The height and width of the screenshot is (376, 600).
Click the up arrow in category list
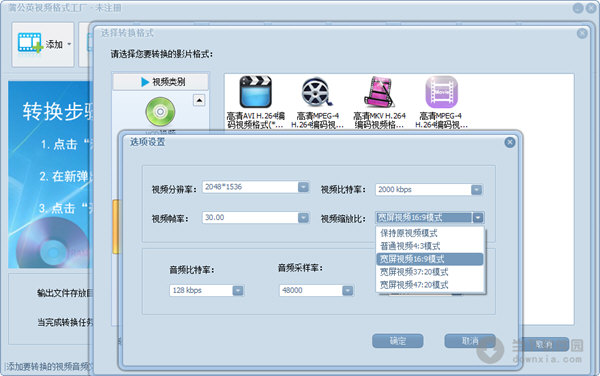point(199,100)
